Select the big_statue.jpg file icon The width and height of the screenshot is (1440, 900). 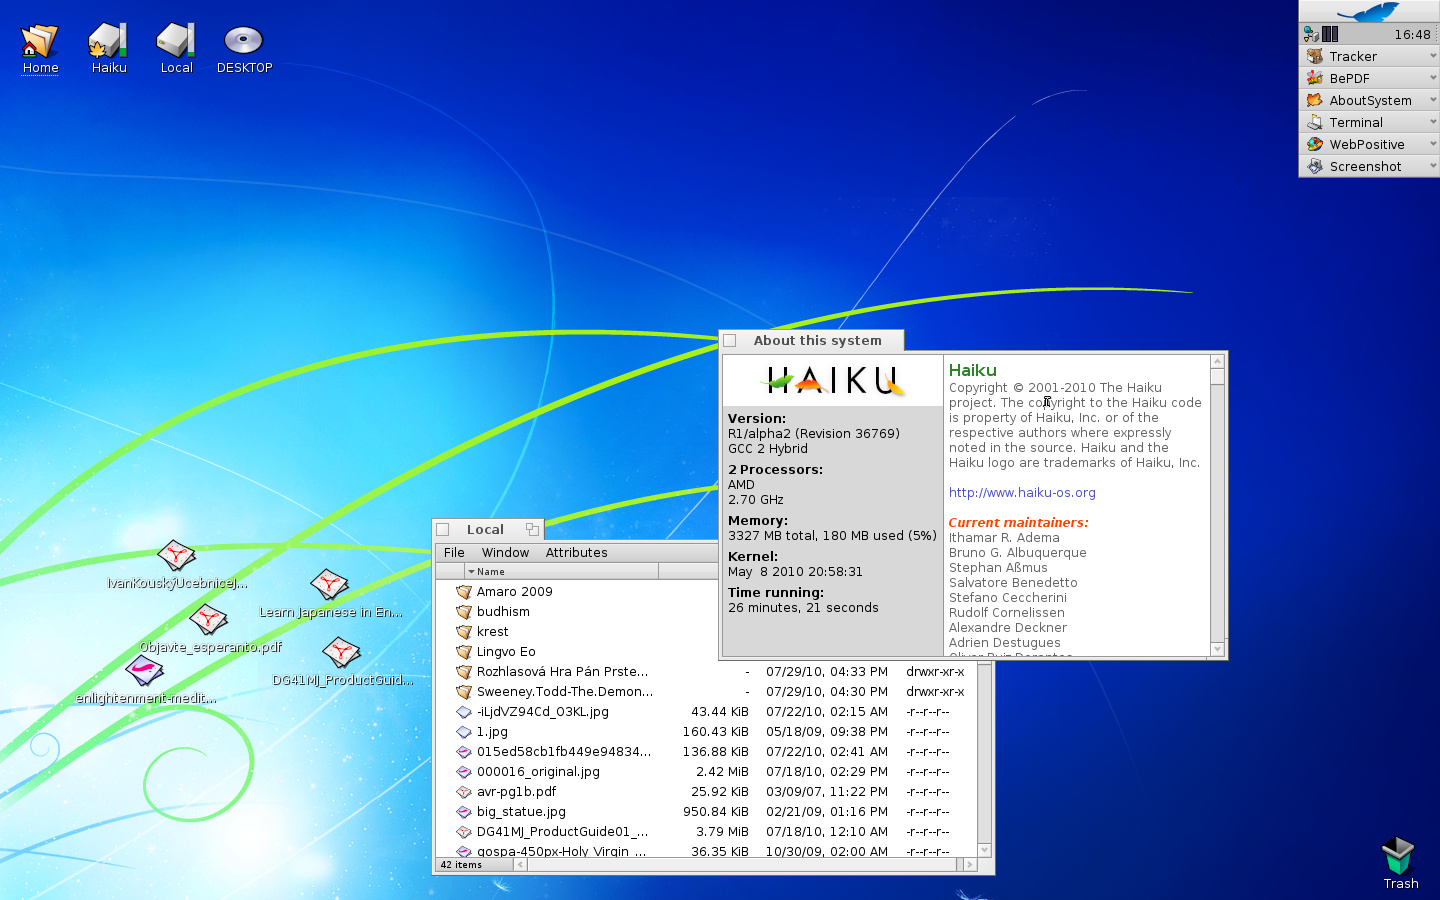pyautogui.click(x=464, y=811)
